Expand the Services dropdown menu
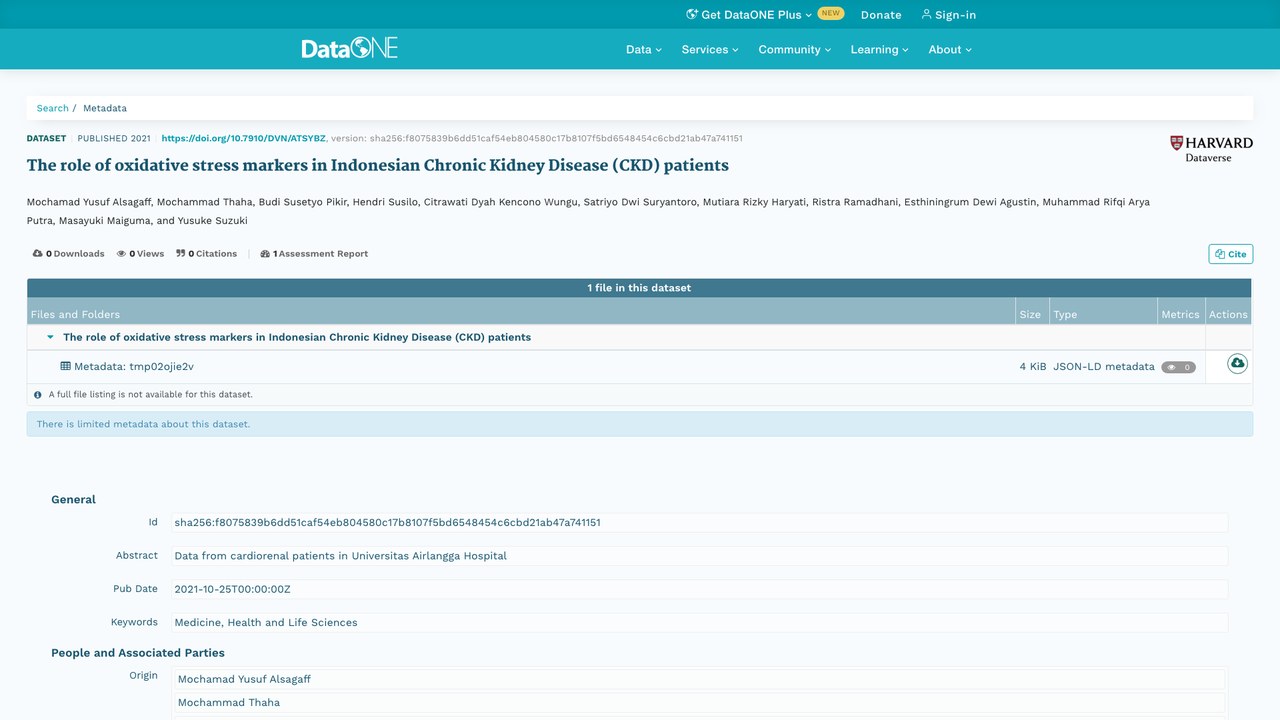This screenshot has height=720, width=1280. coord(710,49)
